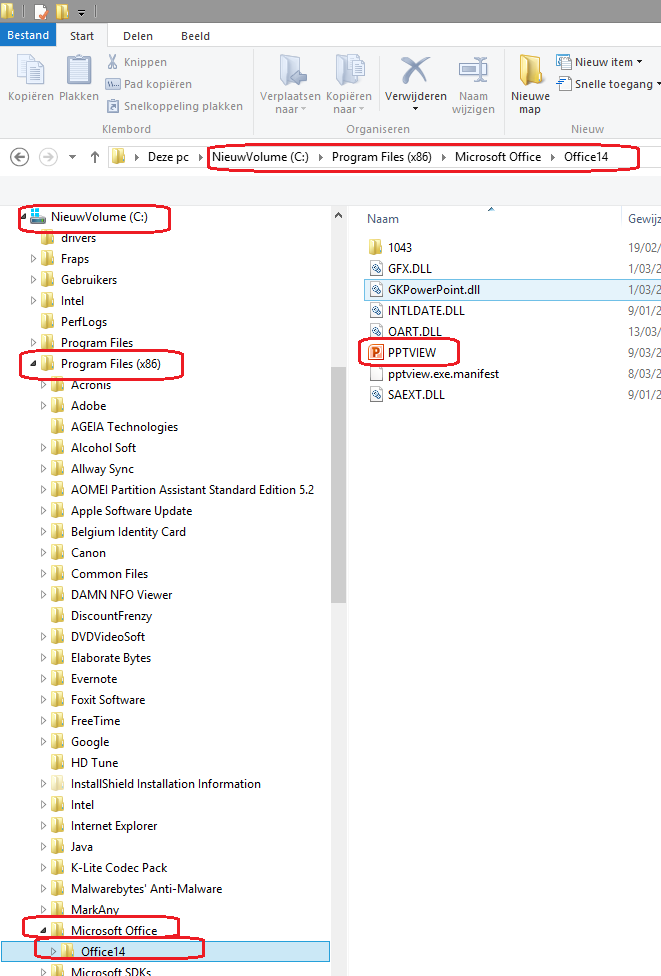Image resolution: width=661 pixels, height=976 pixels.
Task: Click Microsoft Office breadcrumb
Action: coord(498,157)
